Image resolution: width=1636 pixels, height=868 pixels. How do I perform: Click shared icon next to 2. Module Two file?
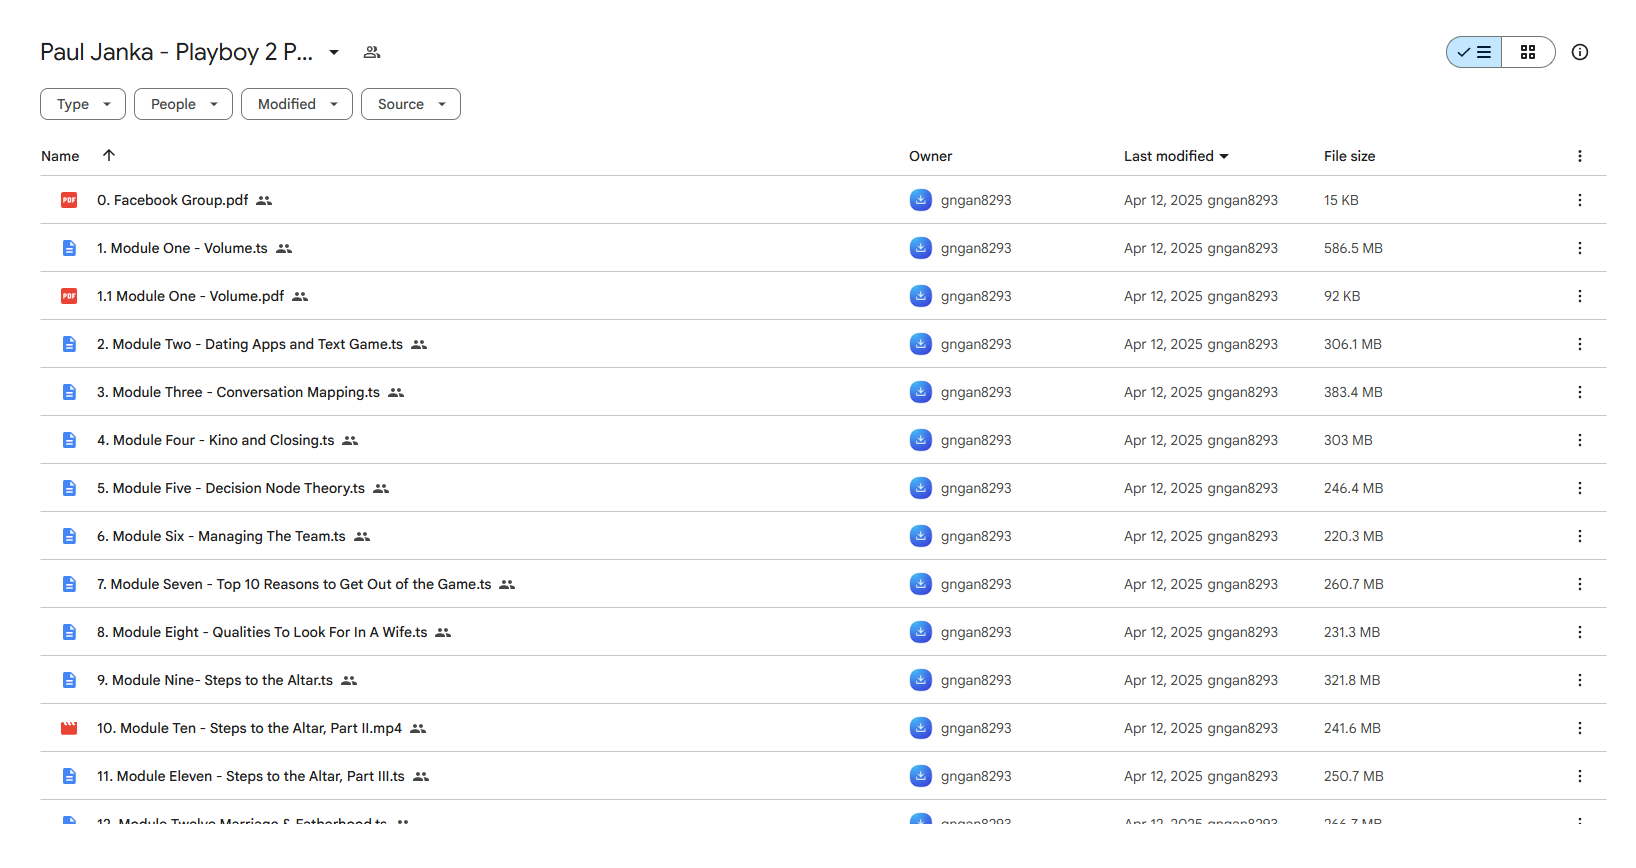coord(419,344)
